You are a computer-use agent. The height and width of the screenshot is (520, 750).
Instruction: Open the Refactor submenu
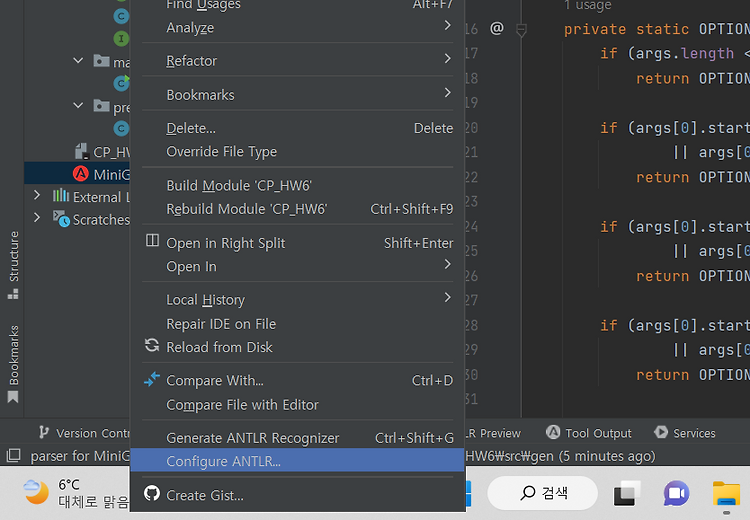point(298,61)
